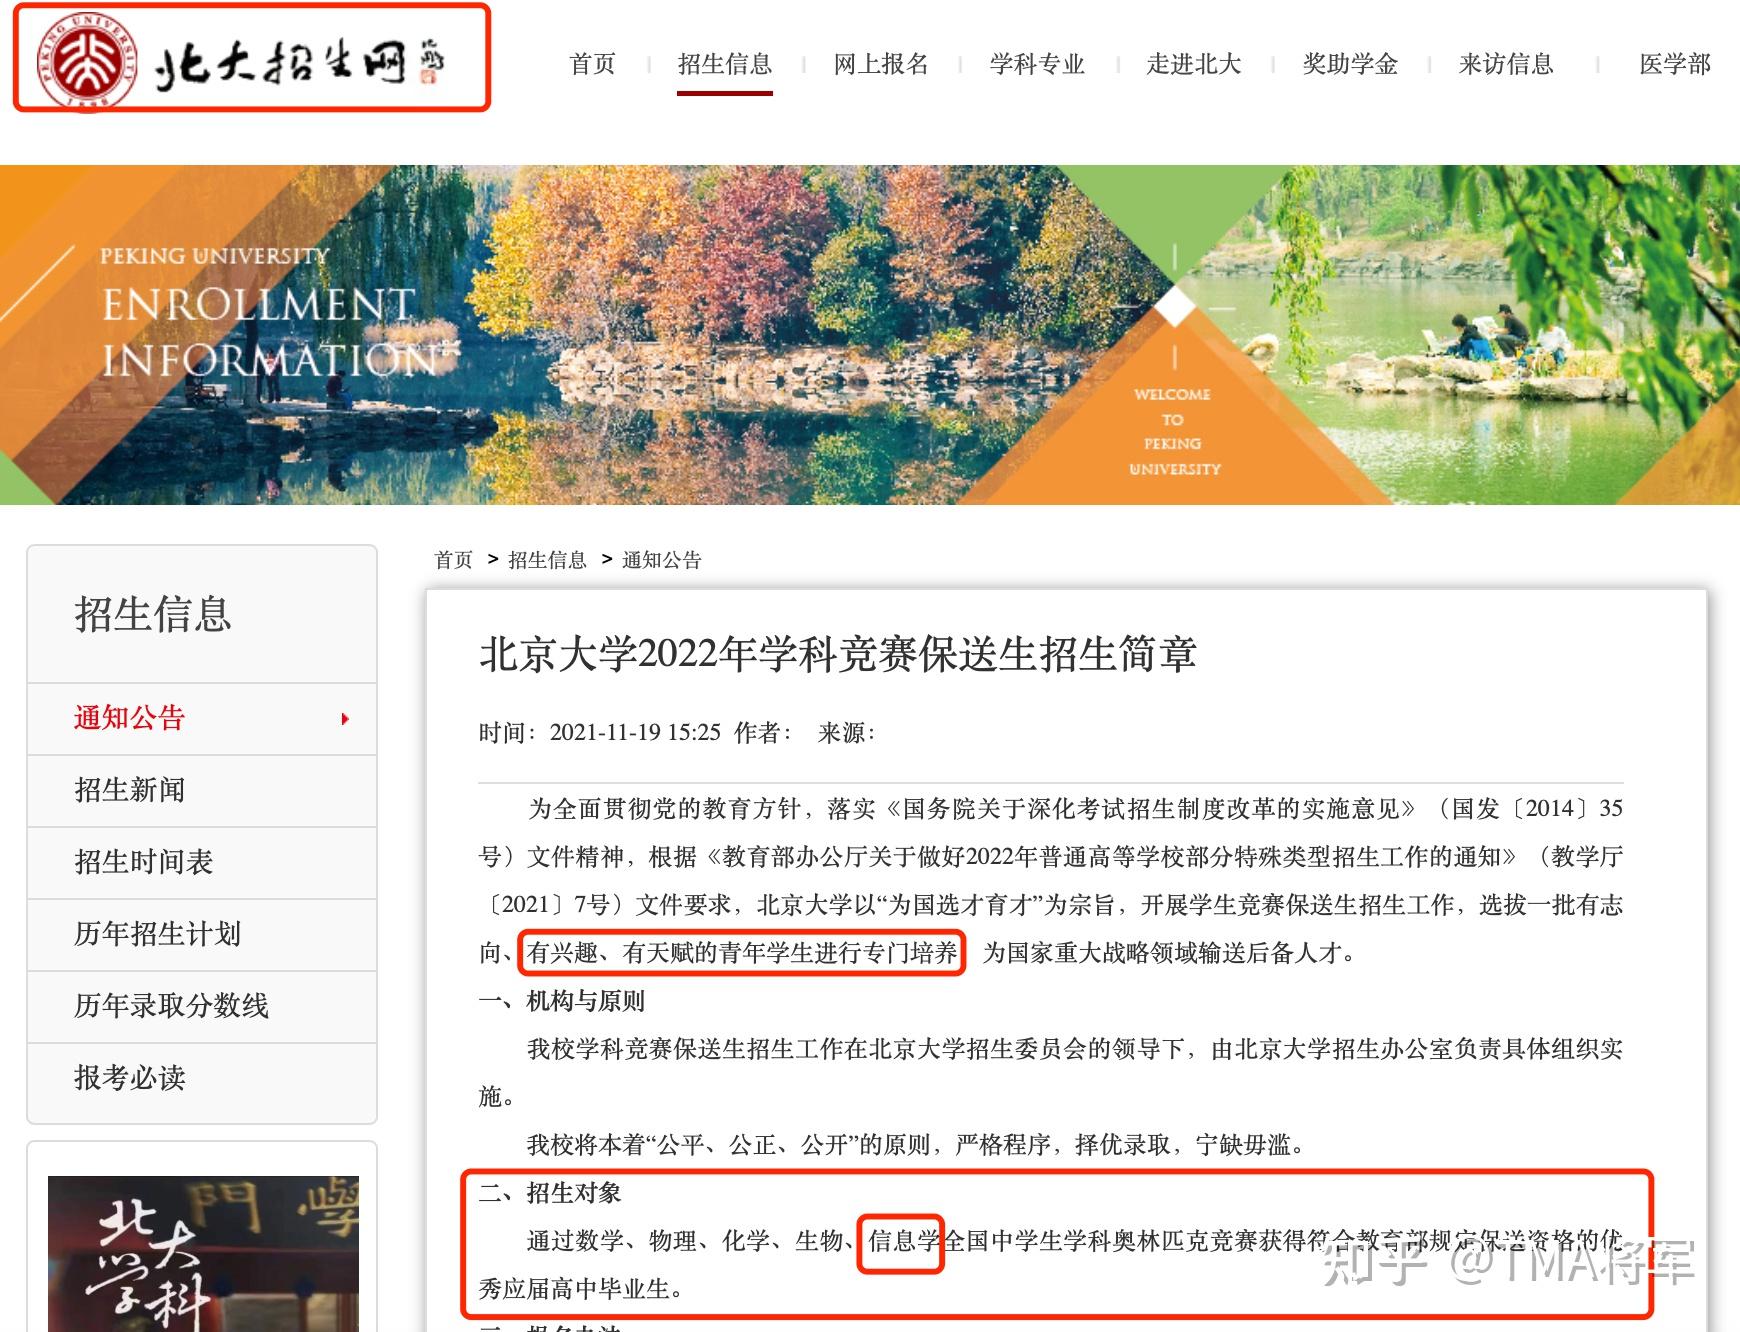Open 招生新闻 in the sidebar
The width and height of the screenshot is (1740, 1332).
(202, 790)
